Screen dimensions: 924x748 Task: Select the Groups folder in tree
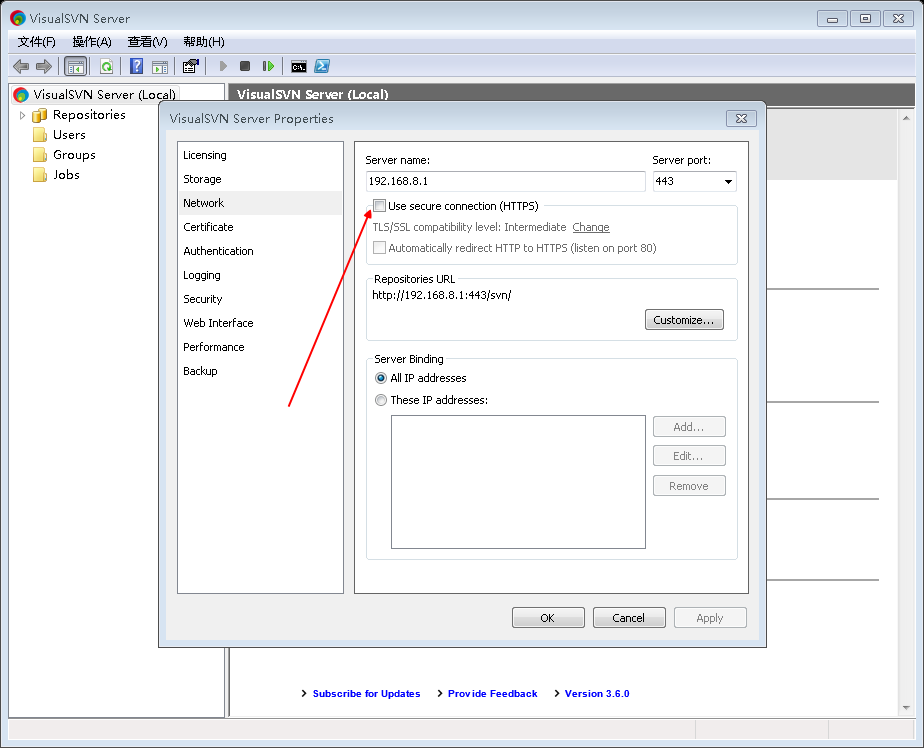tap(74, 155)
